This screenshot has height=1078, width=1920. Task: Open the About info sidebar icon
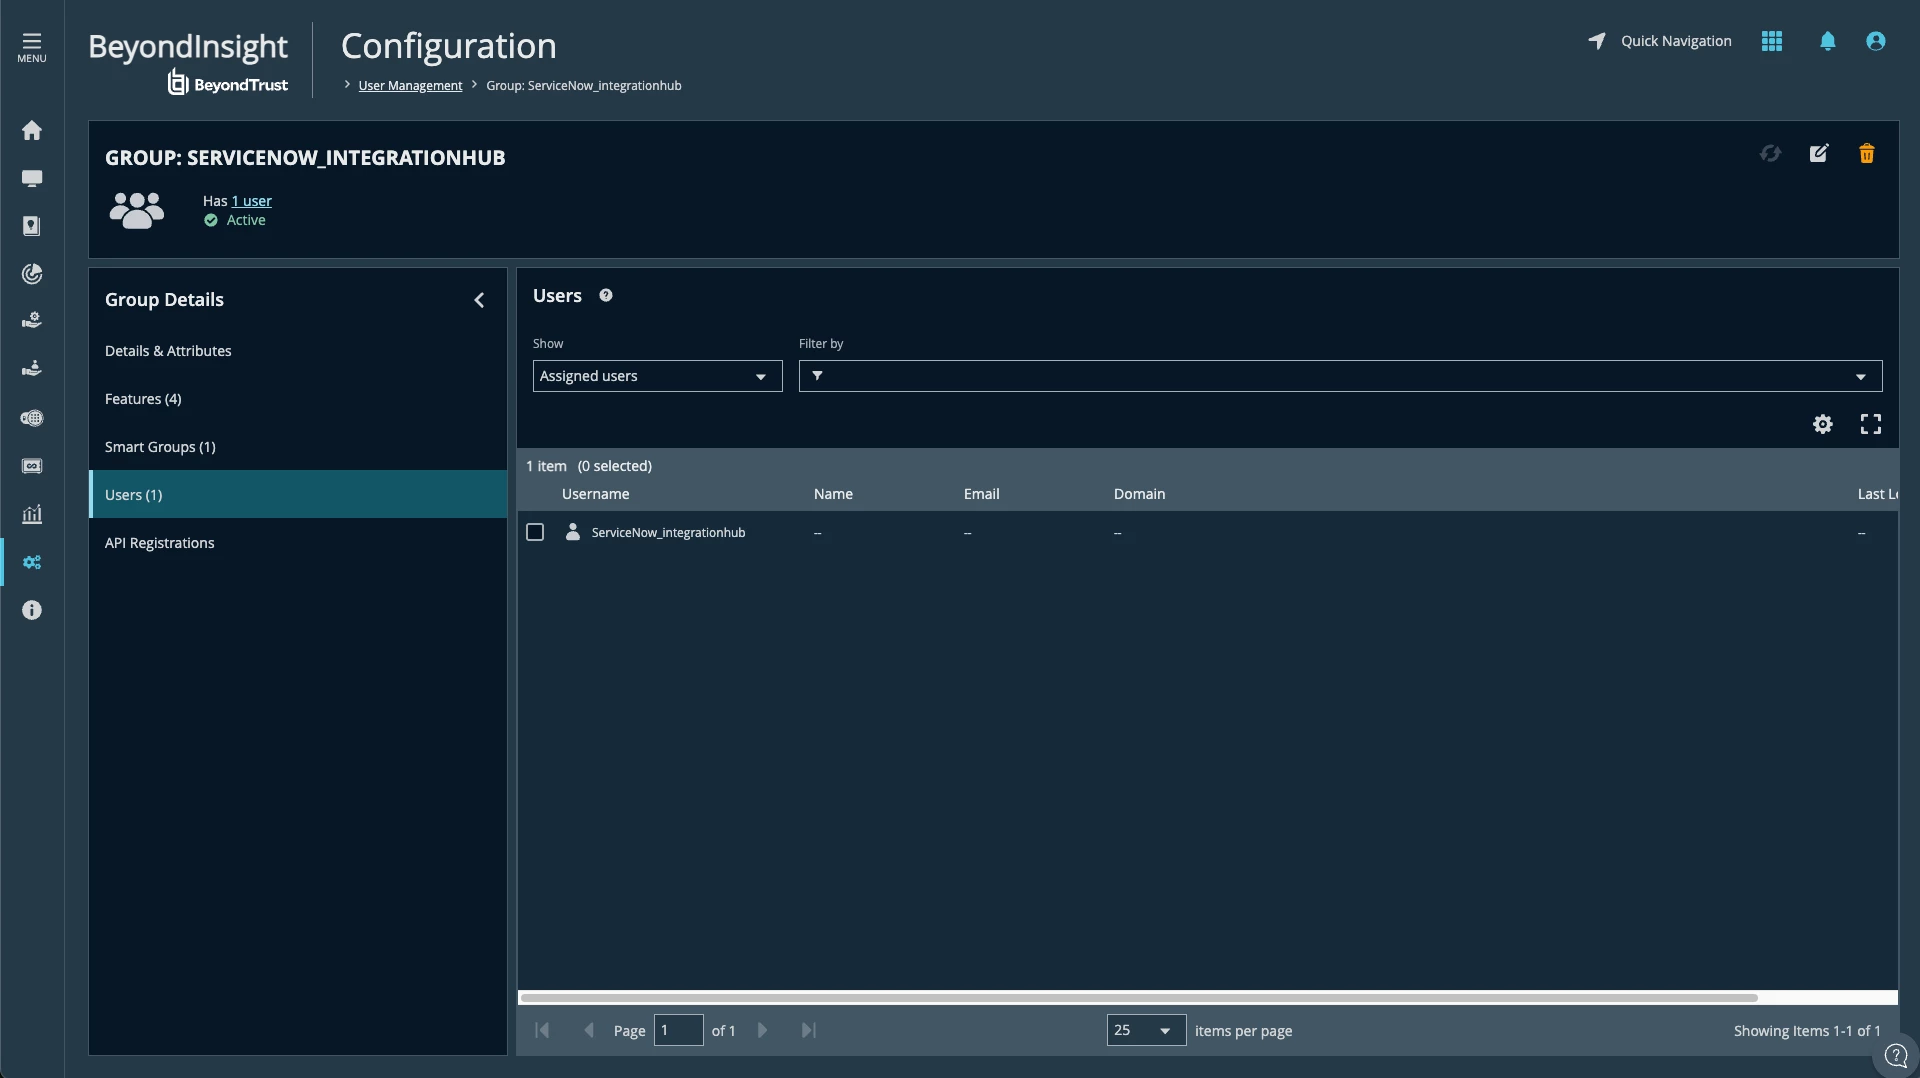32,610
